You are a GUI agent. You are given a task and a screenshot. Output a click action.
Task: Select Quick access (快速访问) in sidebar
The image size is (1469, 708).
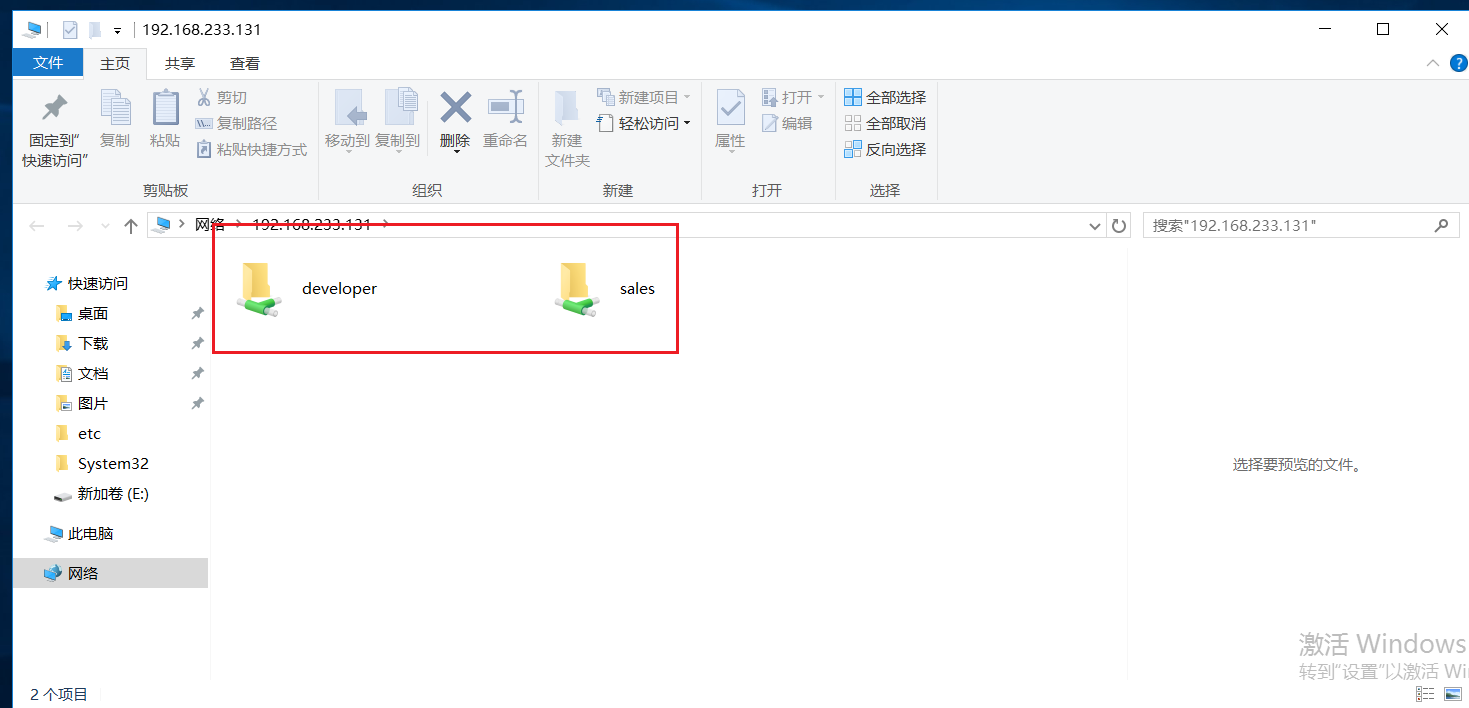click(x=87, y=284)
